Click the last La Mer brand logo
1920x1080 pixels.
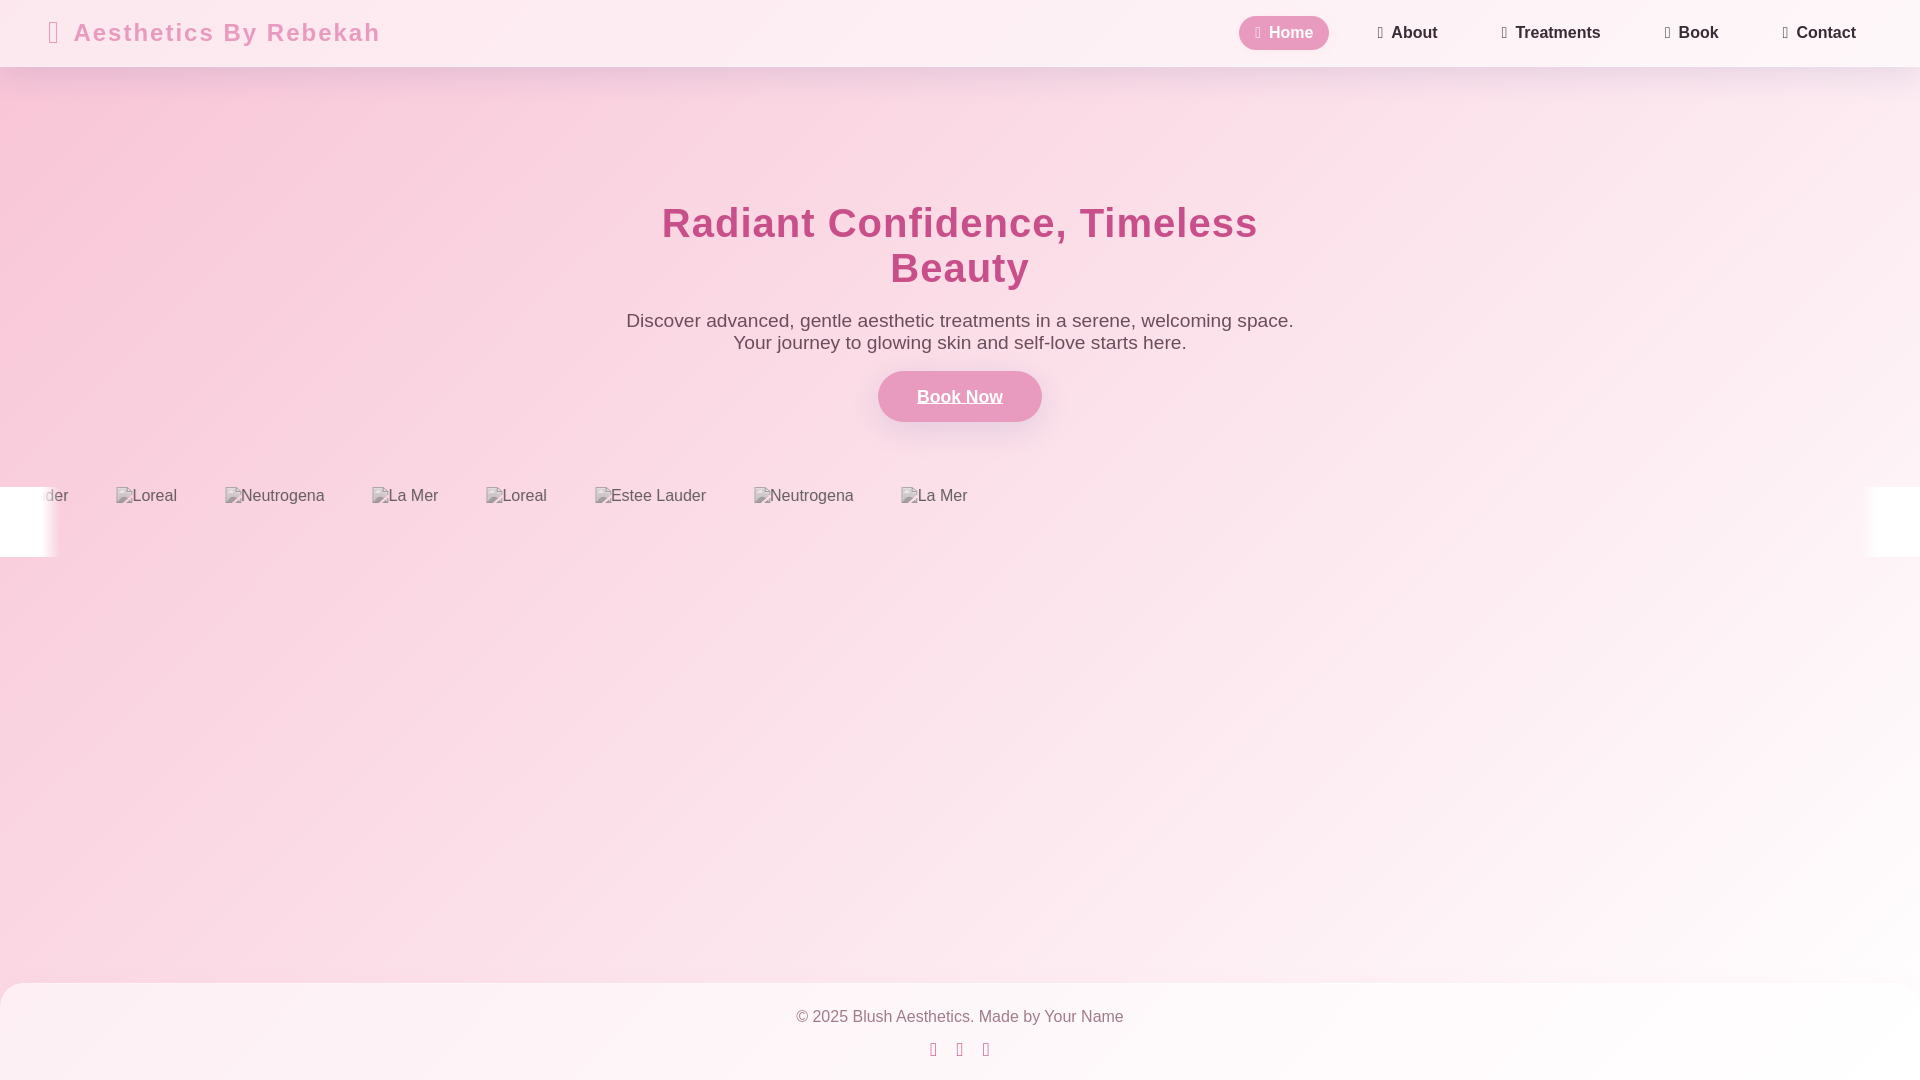(934, 496)
